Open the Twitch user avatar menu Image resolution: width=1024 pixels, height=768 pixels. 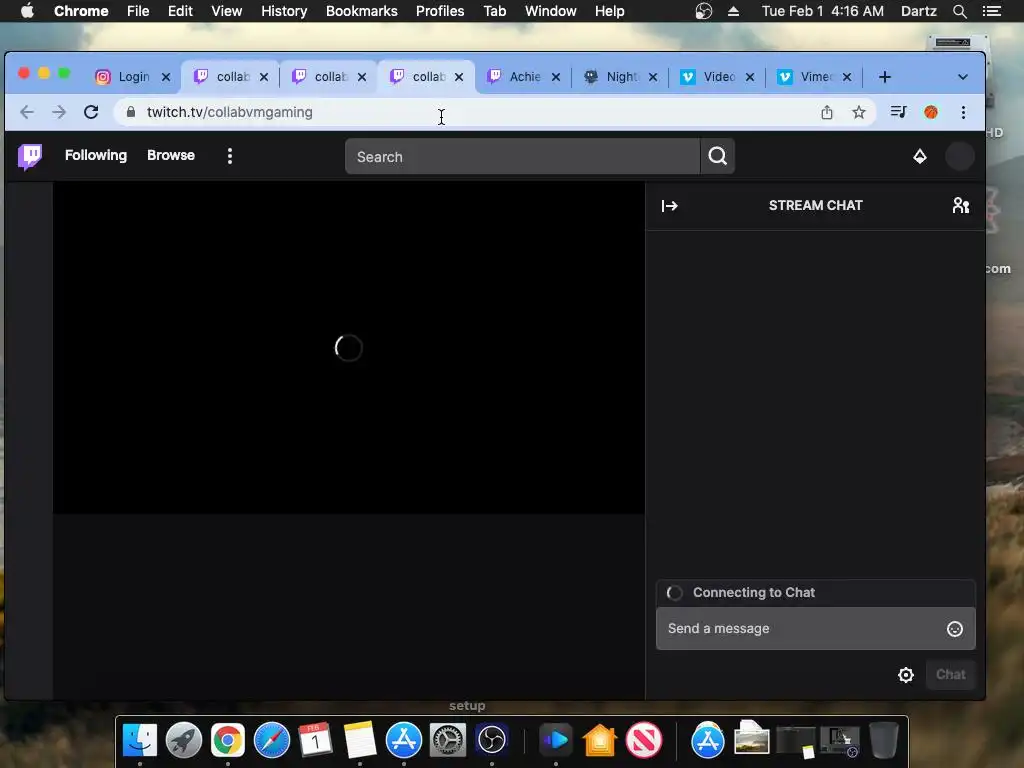[959, 156]
